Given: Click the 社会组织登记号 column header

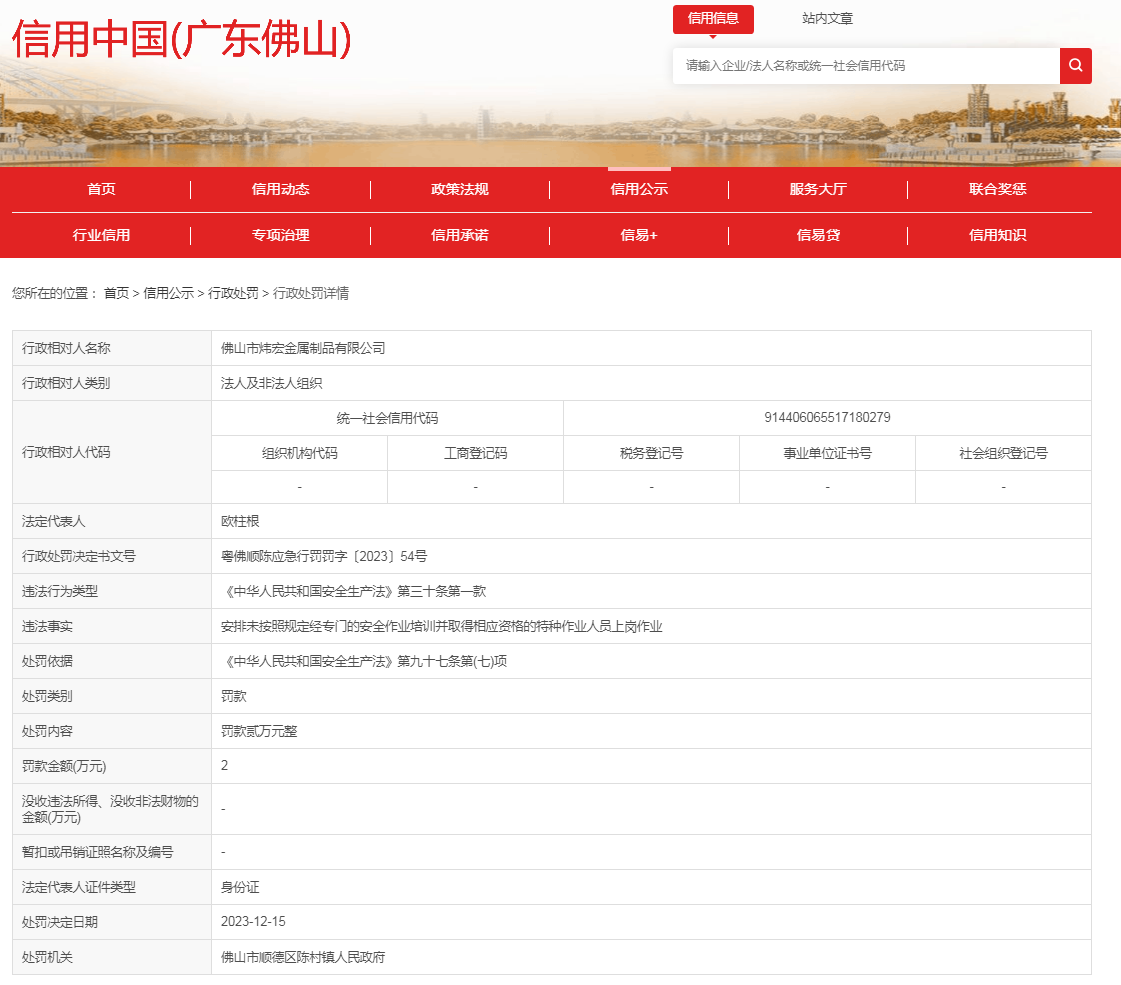Looking at the screenshot, I should [x=1003, y=453].
